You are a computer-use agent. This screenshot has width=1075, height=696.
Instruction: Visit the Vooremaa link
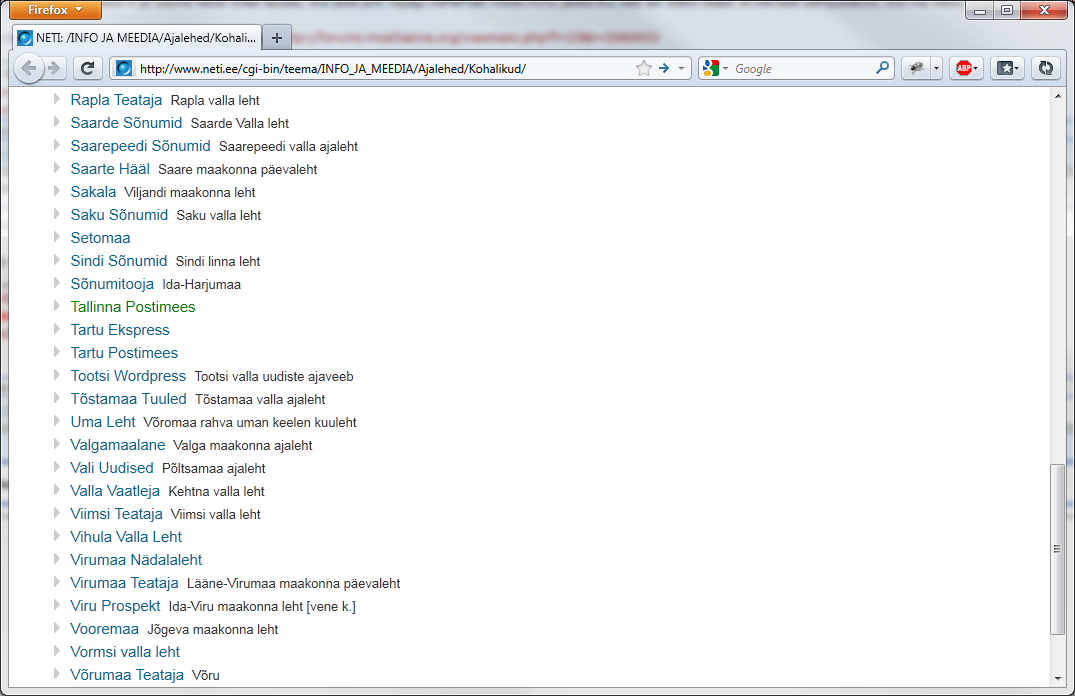click(x=105, y=629)
